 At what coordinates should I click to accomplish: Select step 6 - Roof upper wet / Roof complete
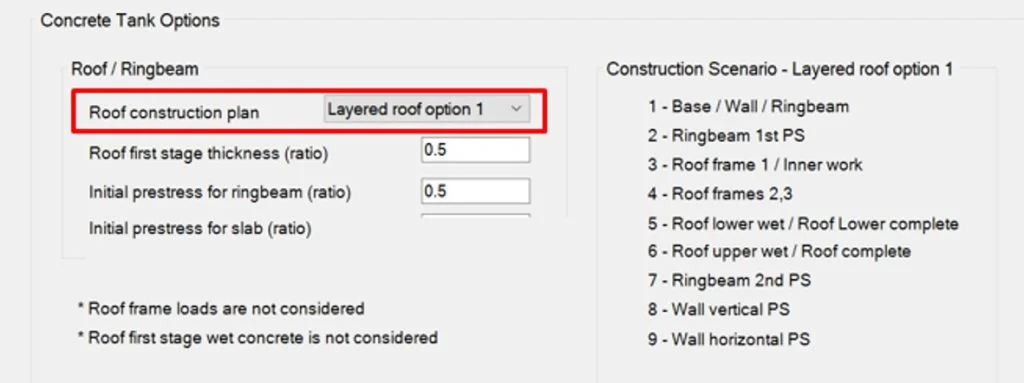[x=779, y=251]
